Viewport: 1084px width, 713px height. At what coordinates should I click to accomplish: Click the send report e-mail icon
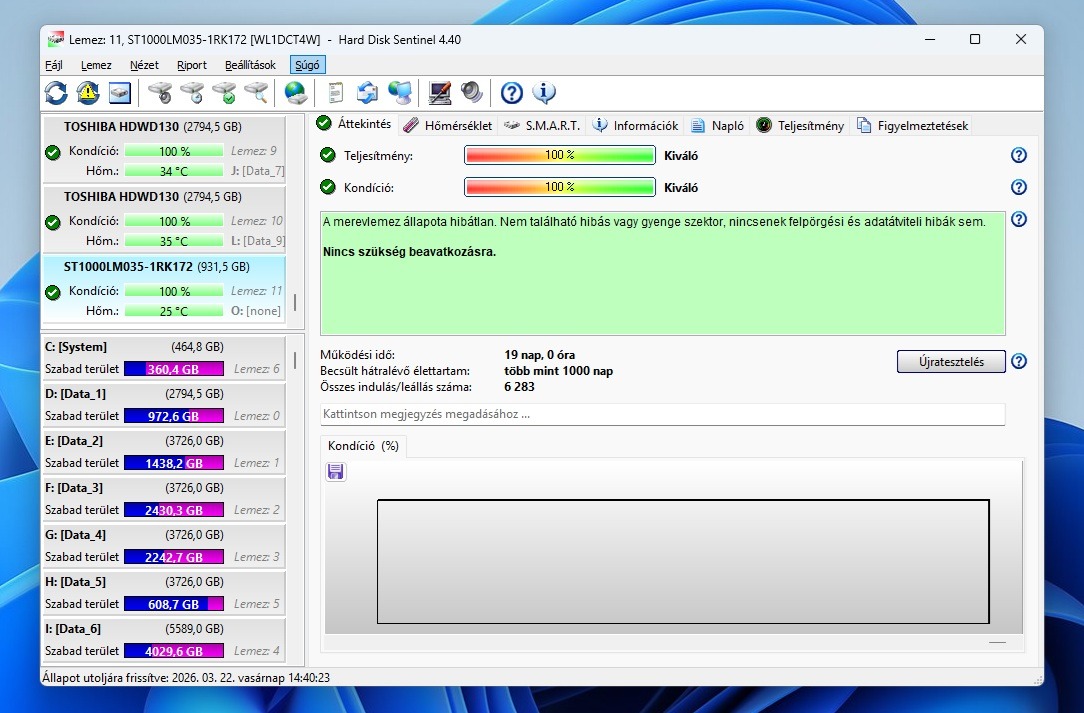(367, 93)
